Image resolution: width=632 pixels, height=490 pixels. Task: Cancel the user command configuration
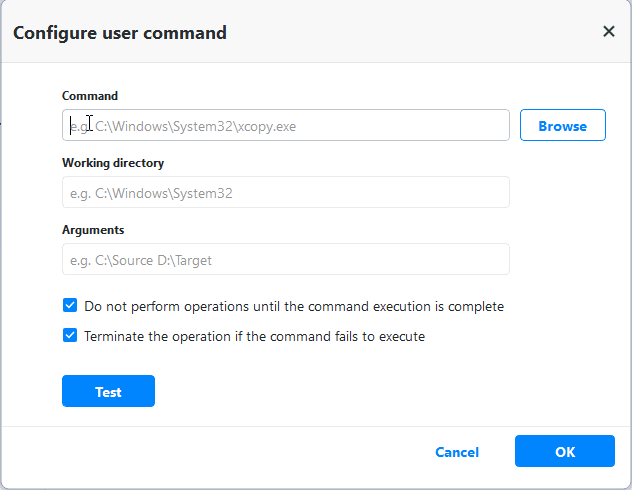click(x=457, y=452)
